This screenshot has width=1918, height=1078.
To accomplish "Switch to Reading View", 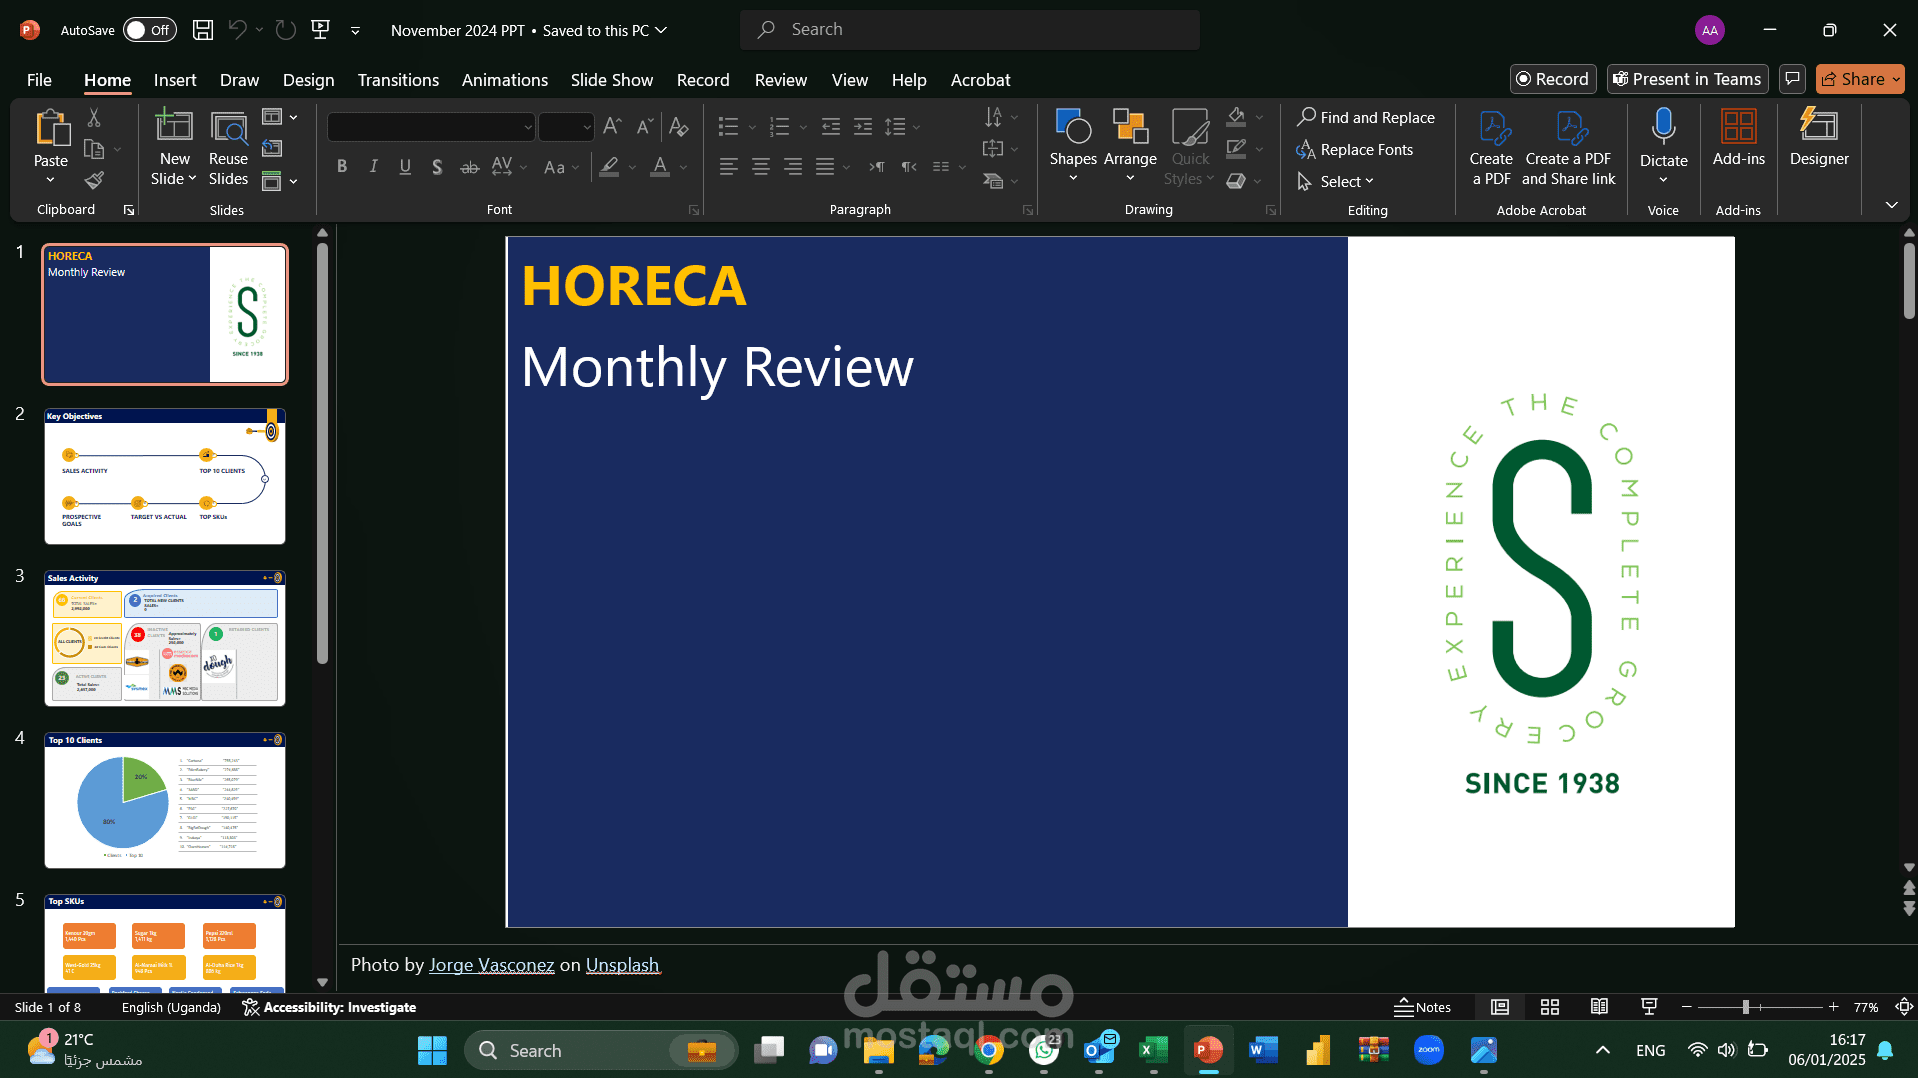I will point(1600,1007).
